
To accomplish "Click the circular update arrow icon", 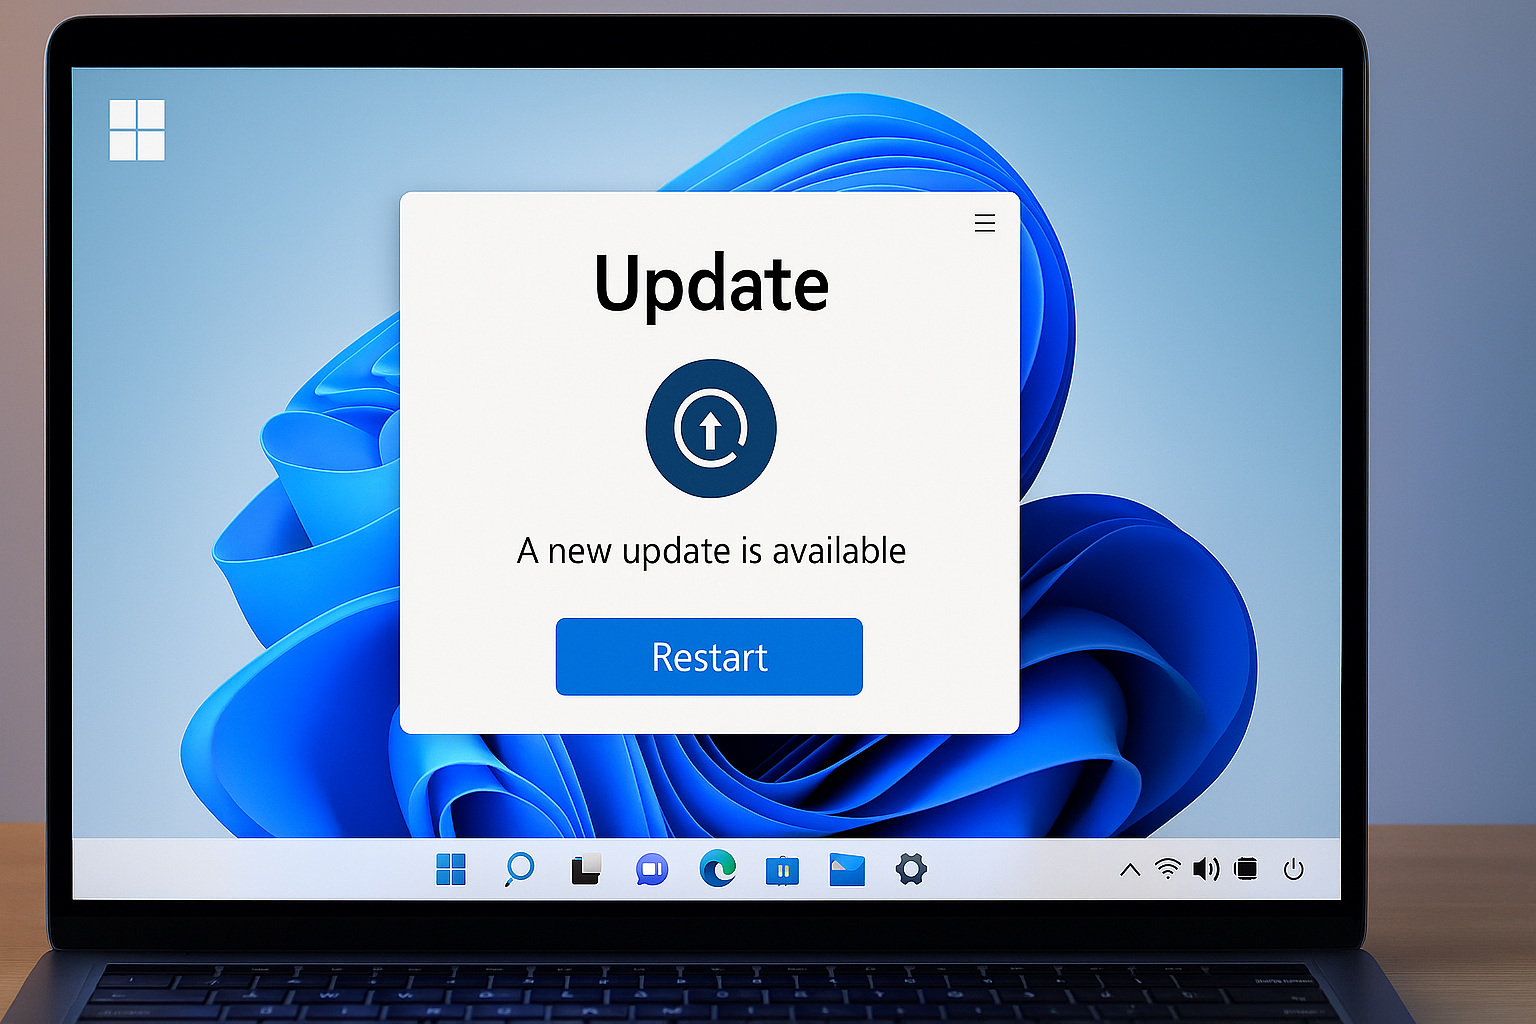I will click(x=711, y=428).
